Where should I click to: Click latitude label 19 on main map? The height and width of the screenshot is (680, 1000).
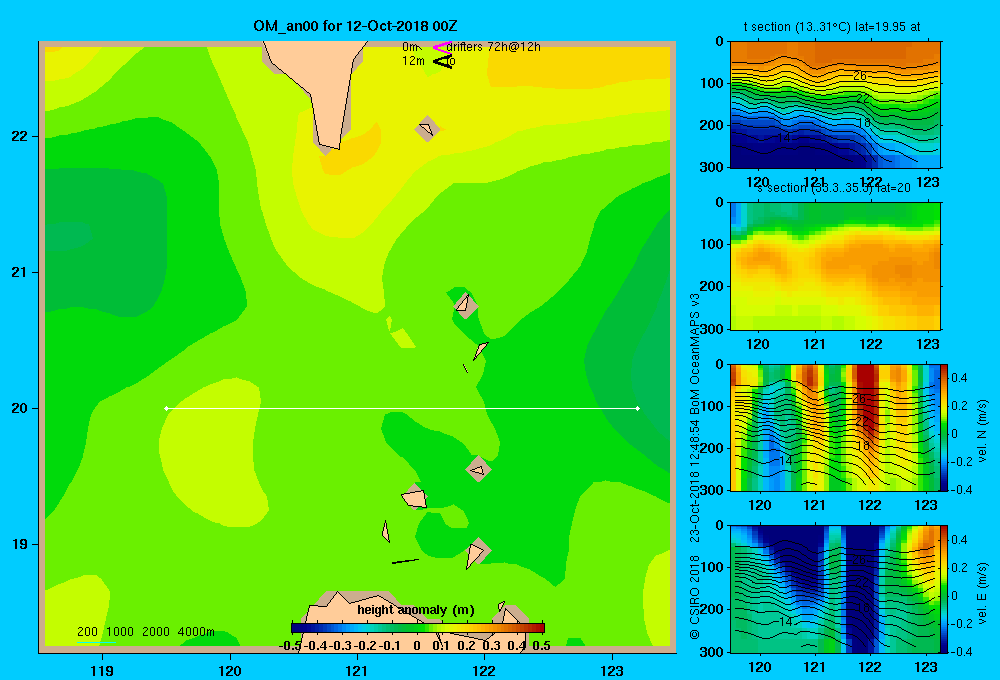(20, 544)
